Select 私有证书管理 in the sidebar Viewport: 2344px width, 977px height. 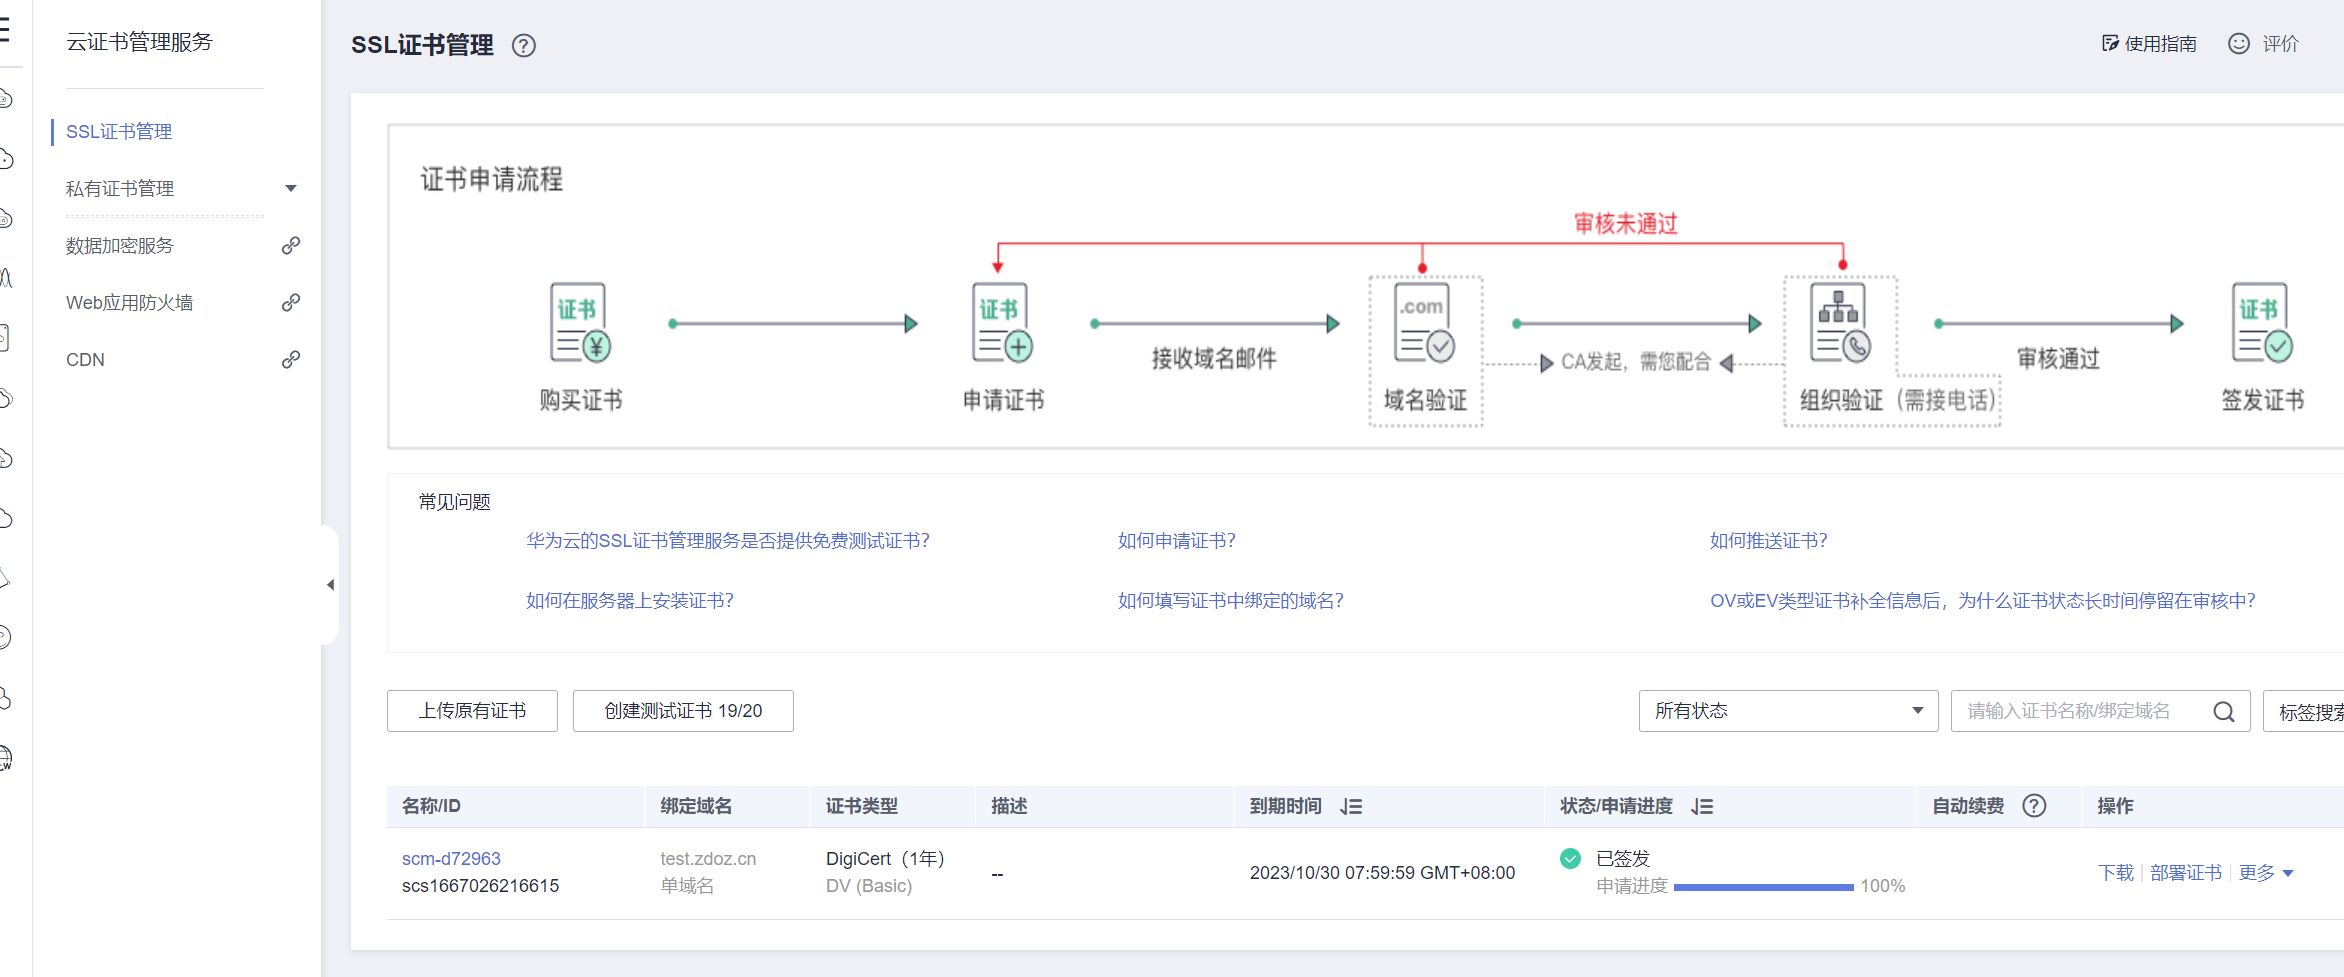[x=120, y=187]
